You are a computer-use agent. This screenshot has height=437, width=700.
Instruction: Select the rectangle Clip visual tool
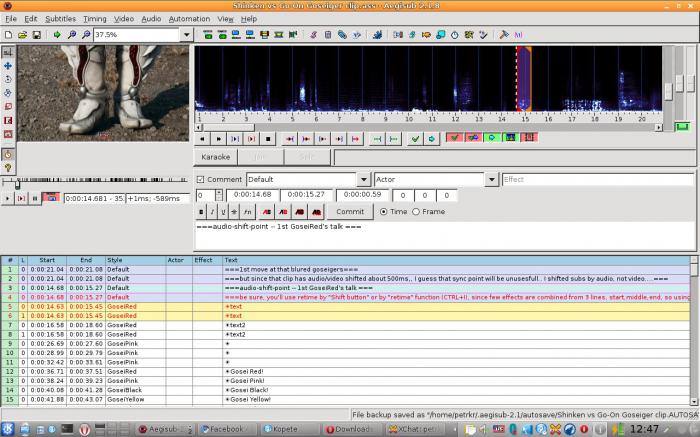(x=8, y=121)
